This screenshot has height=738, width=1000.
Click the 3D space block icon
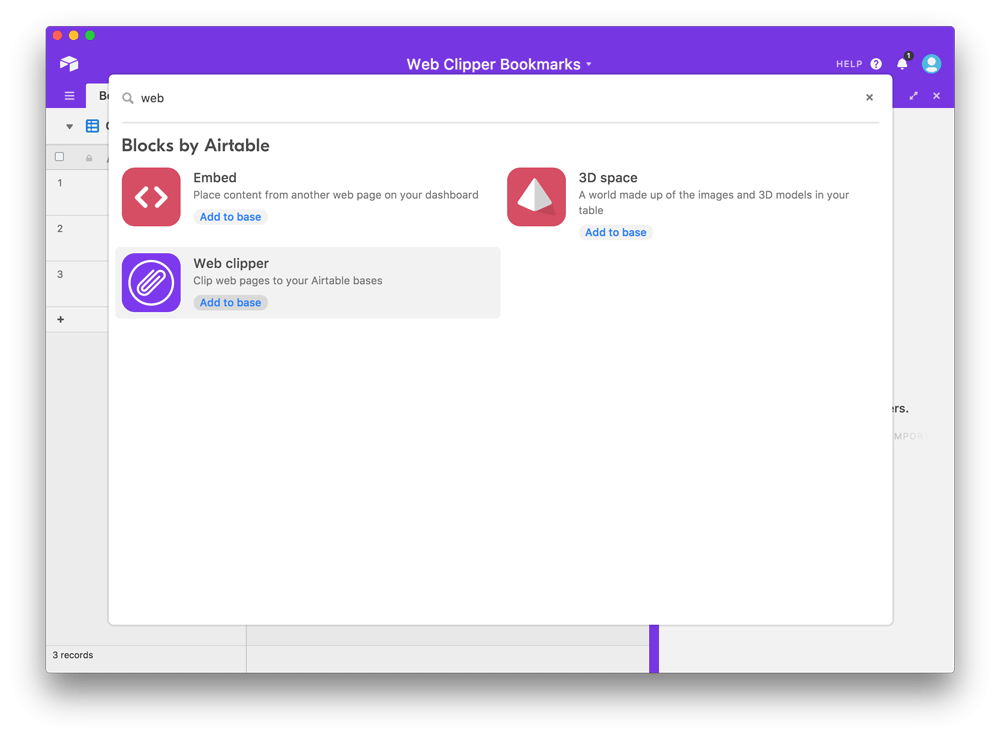[x=536, y=196]
